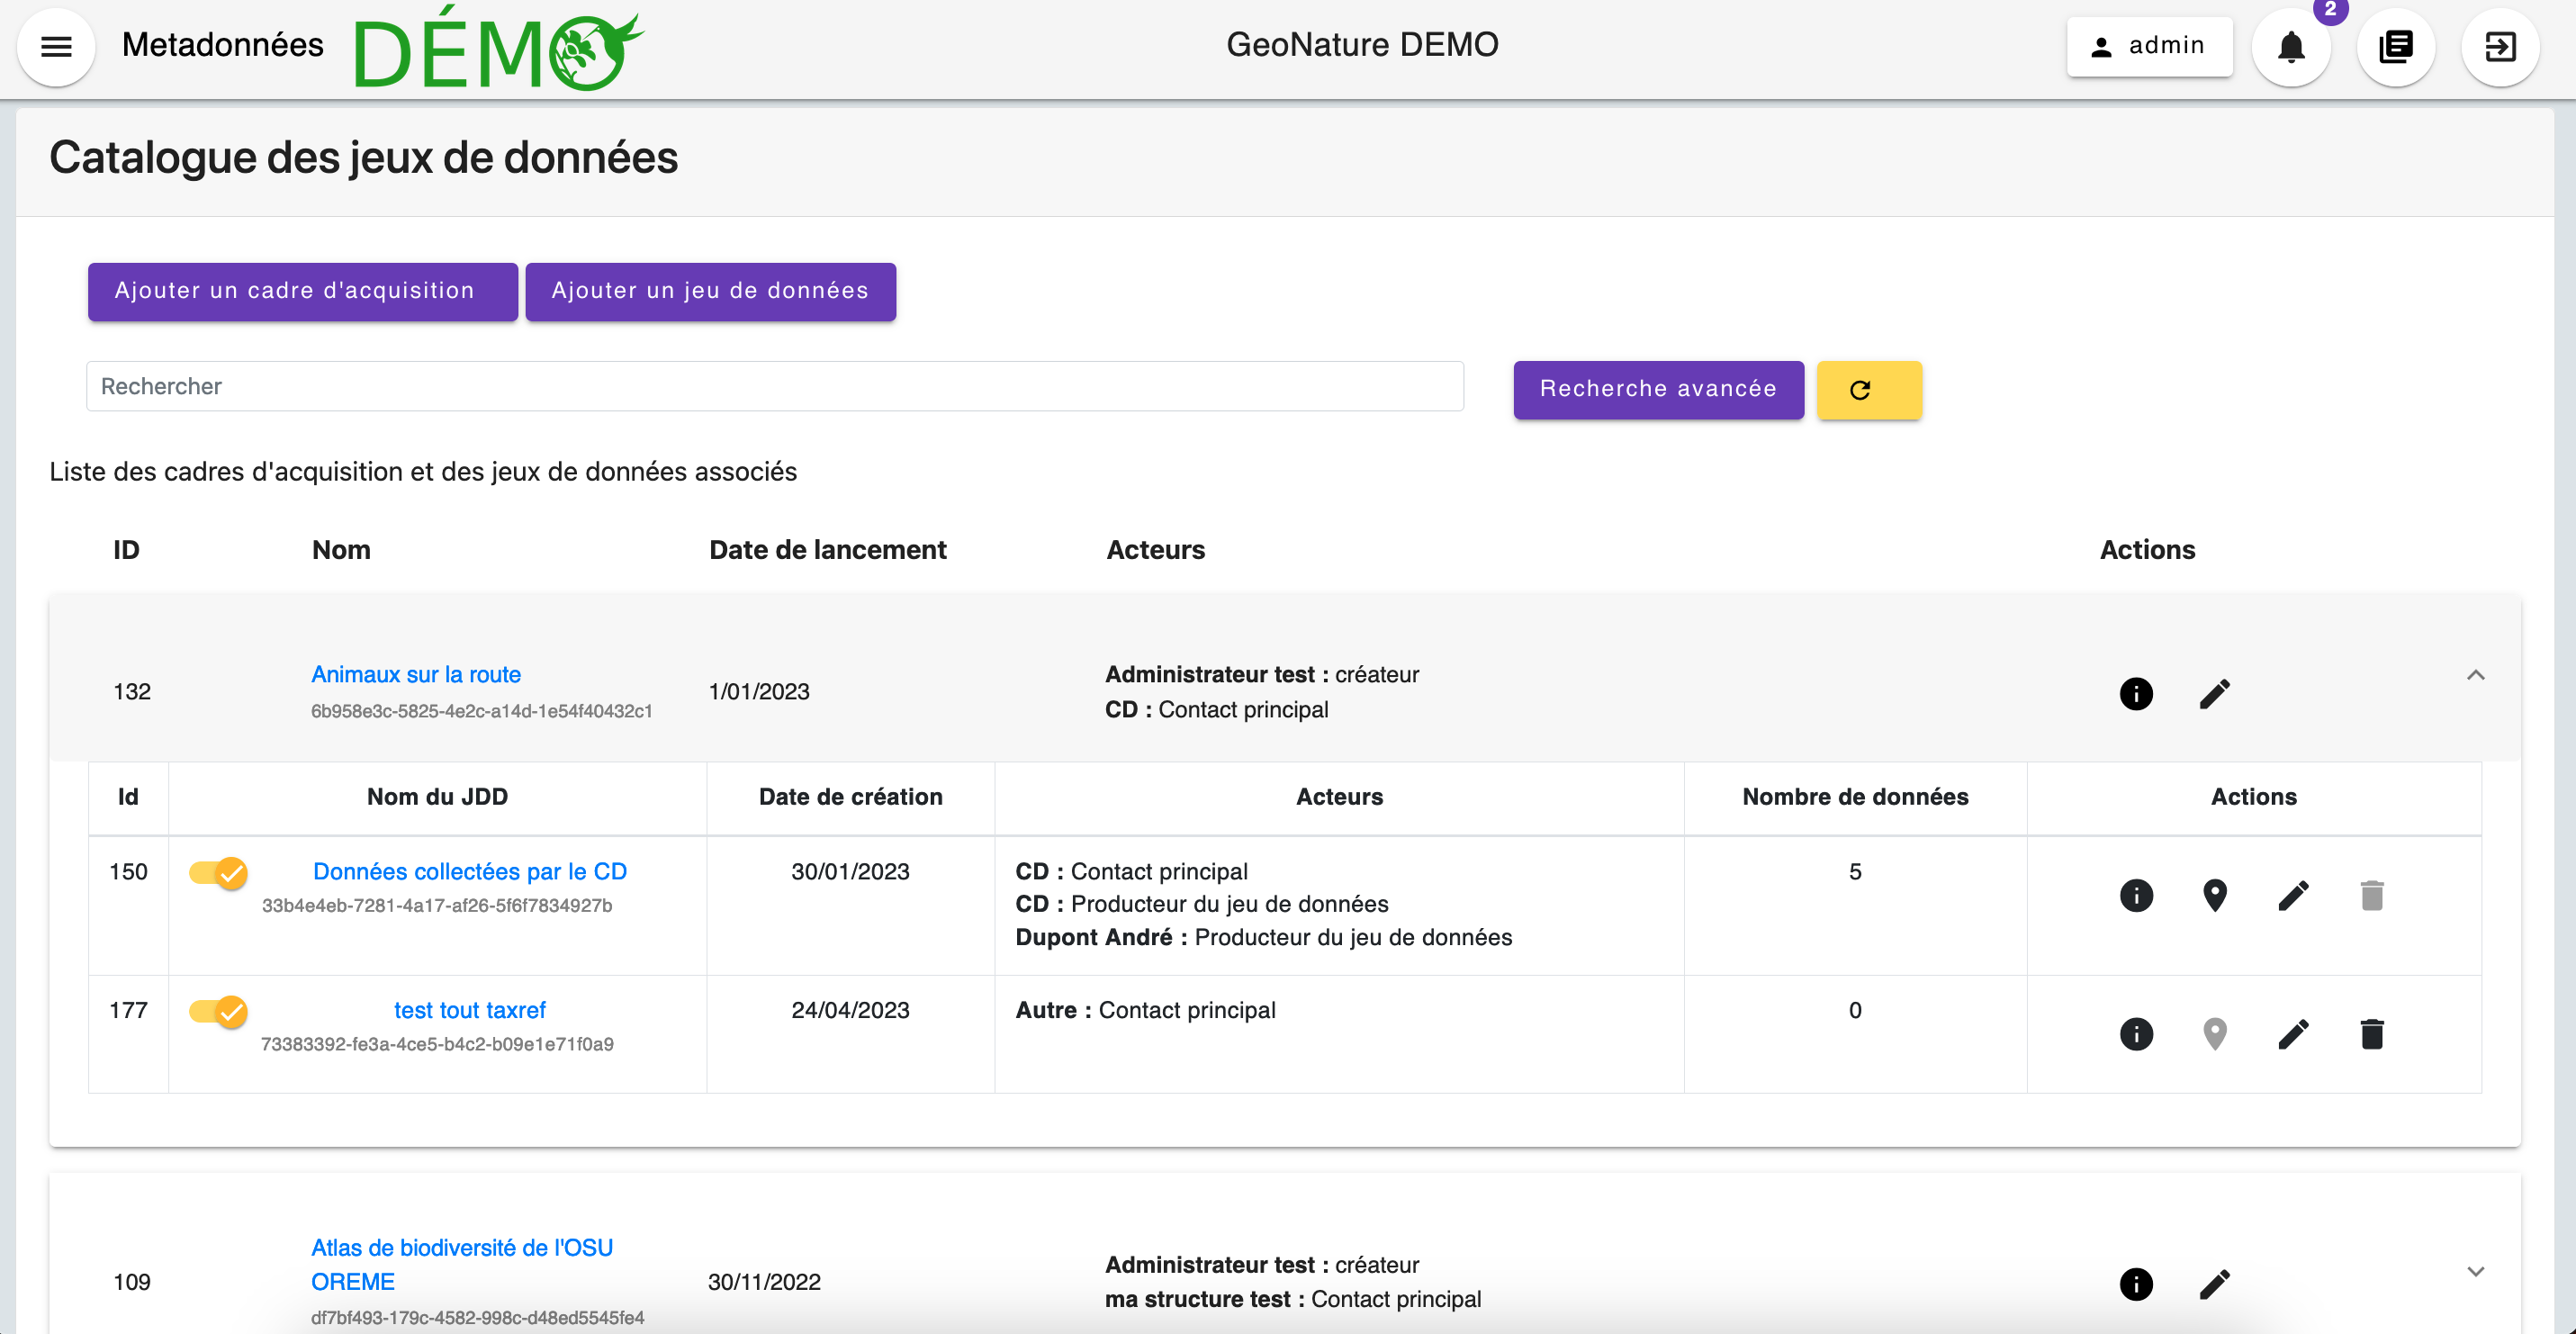Delete the test tout taxref dataset

click(x=2372, y=1033)
